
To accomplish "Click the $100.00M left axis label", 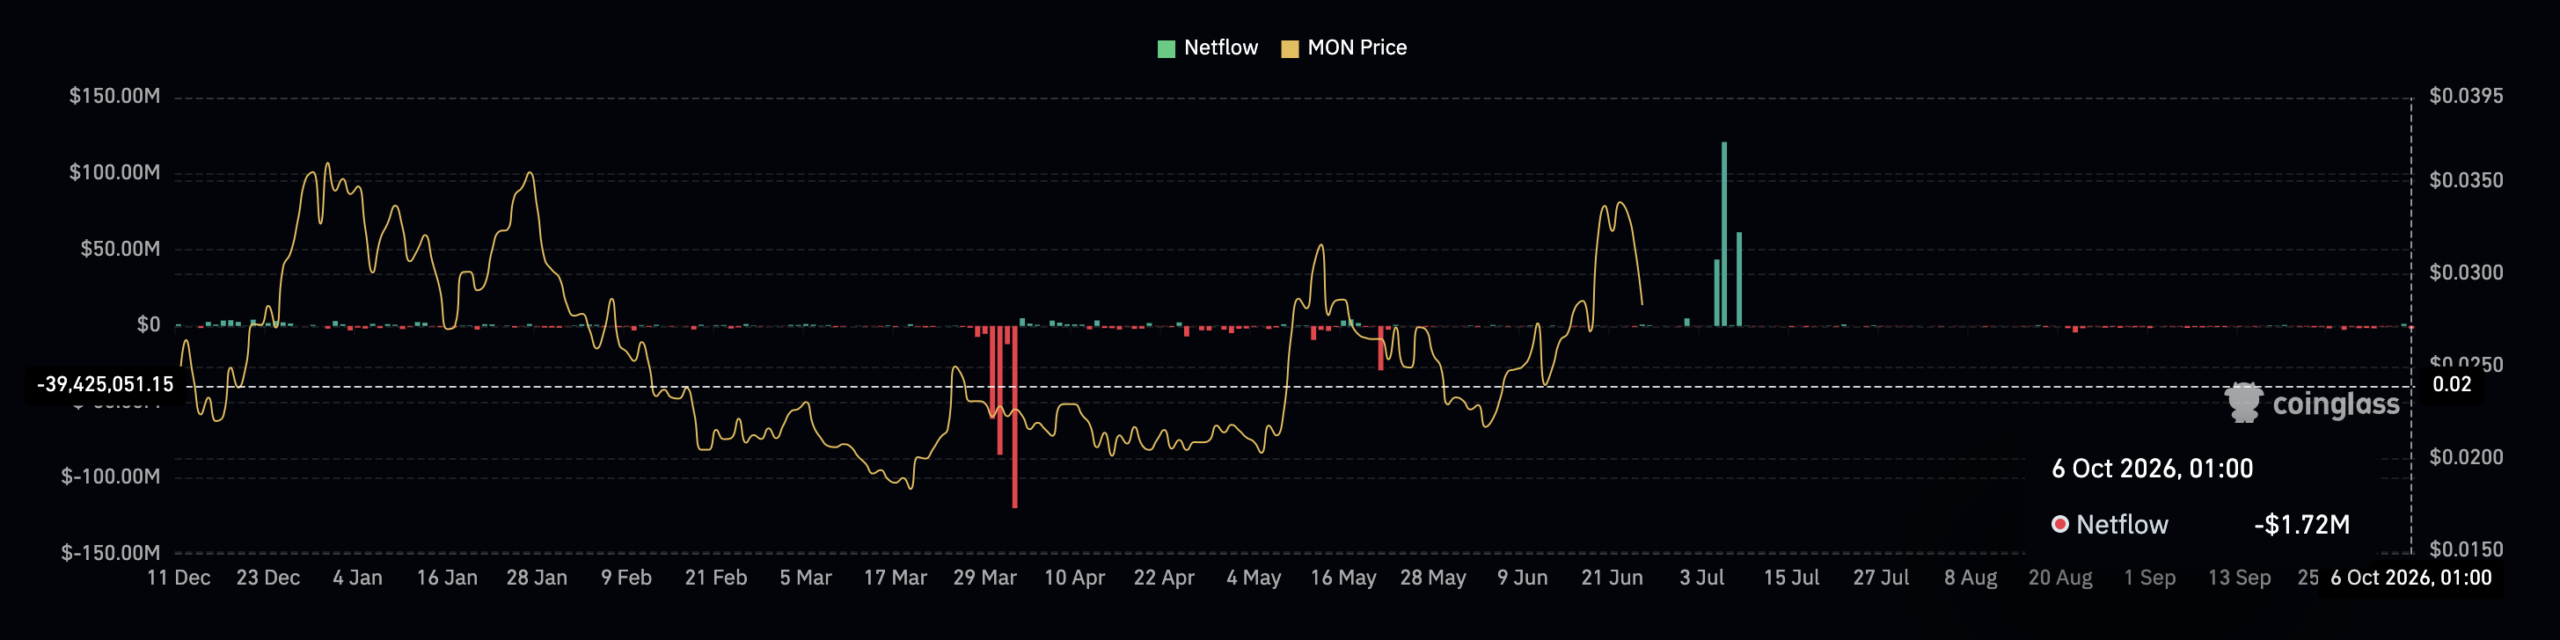I will pos(114,173).
